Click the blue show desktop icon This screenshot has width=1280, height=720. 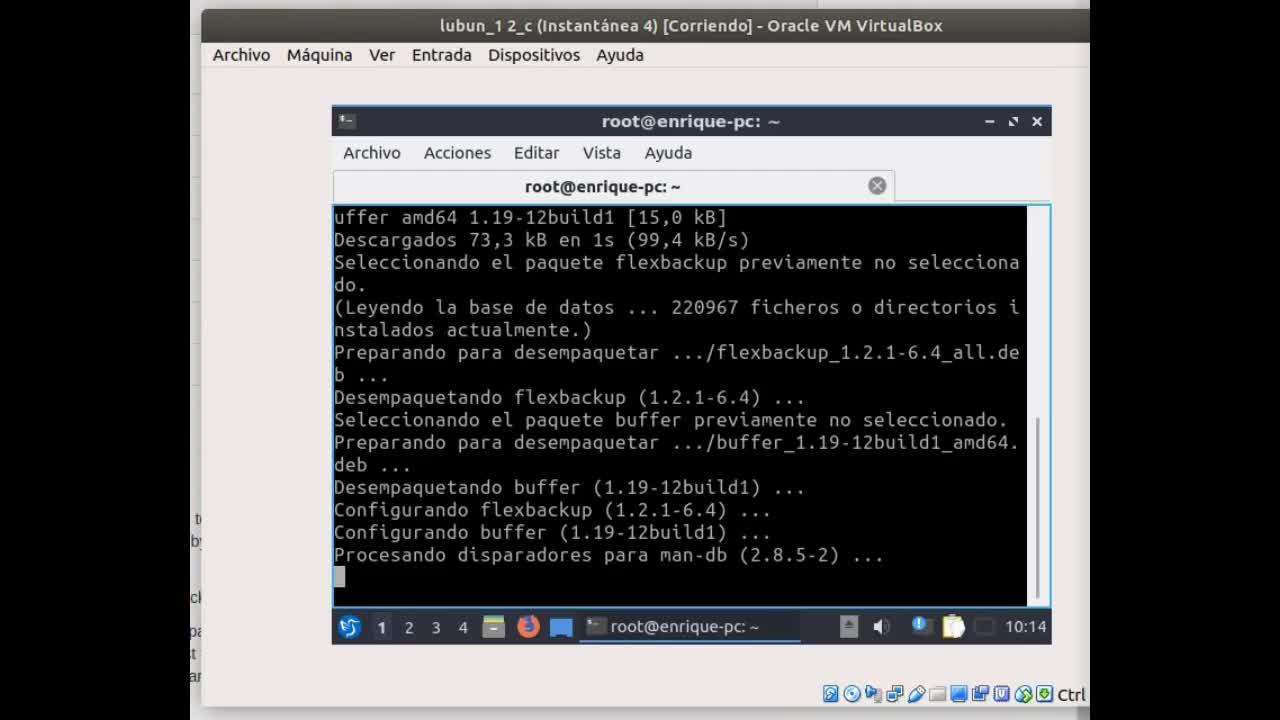click(561, 627)
